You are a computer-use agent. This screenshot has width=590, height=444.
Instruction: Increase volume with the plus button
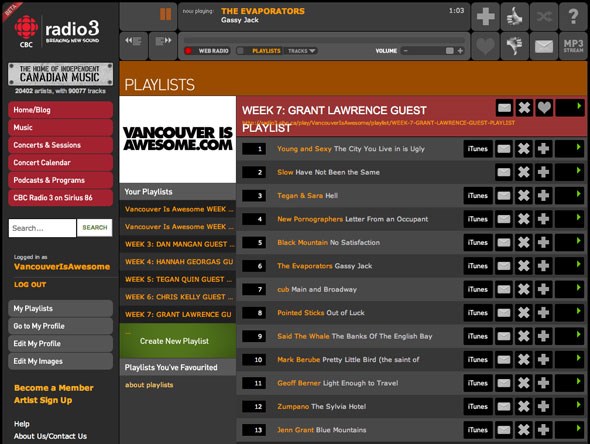[460, 51]
